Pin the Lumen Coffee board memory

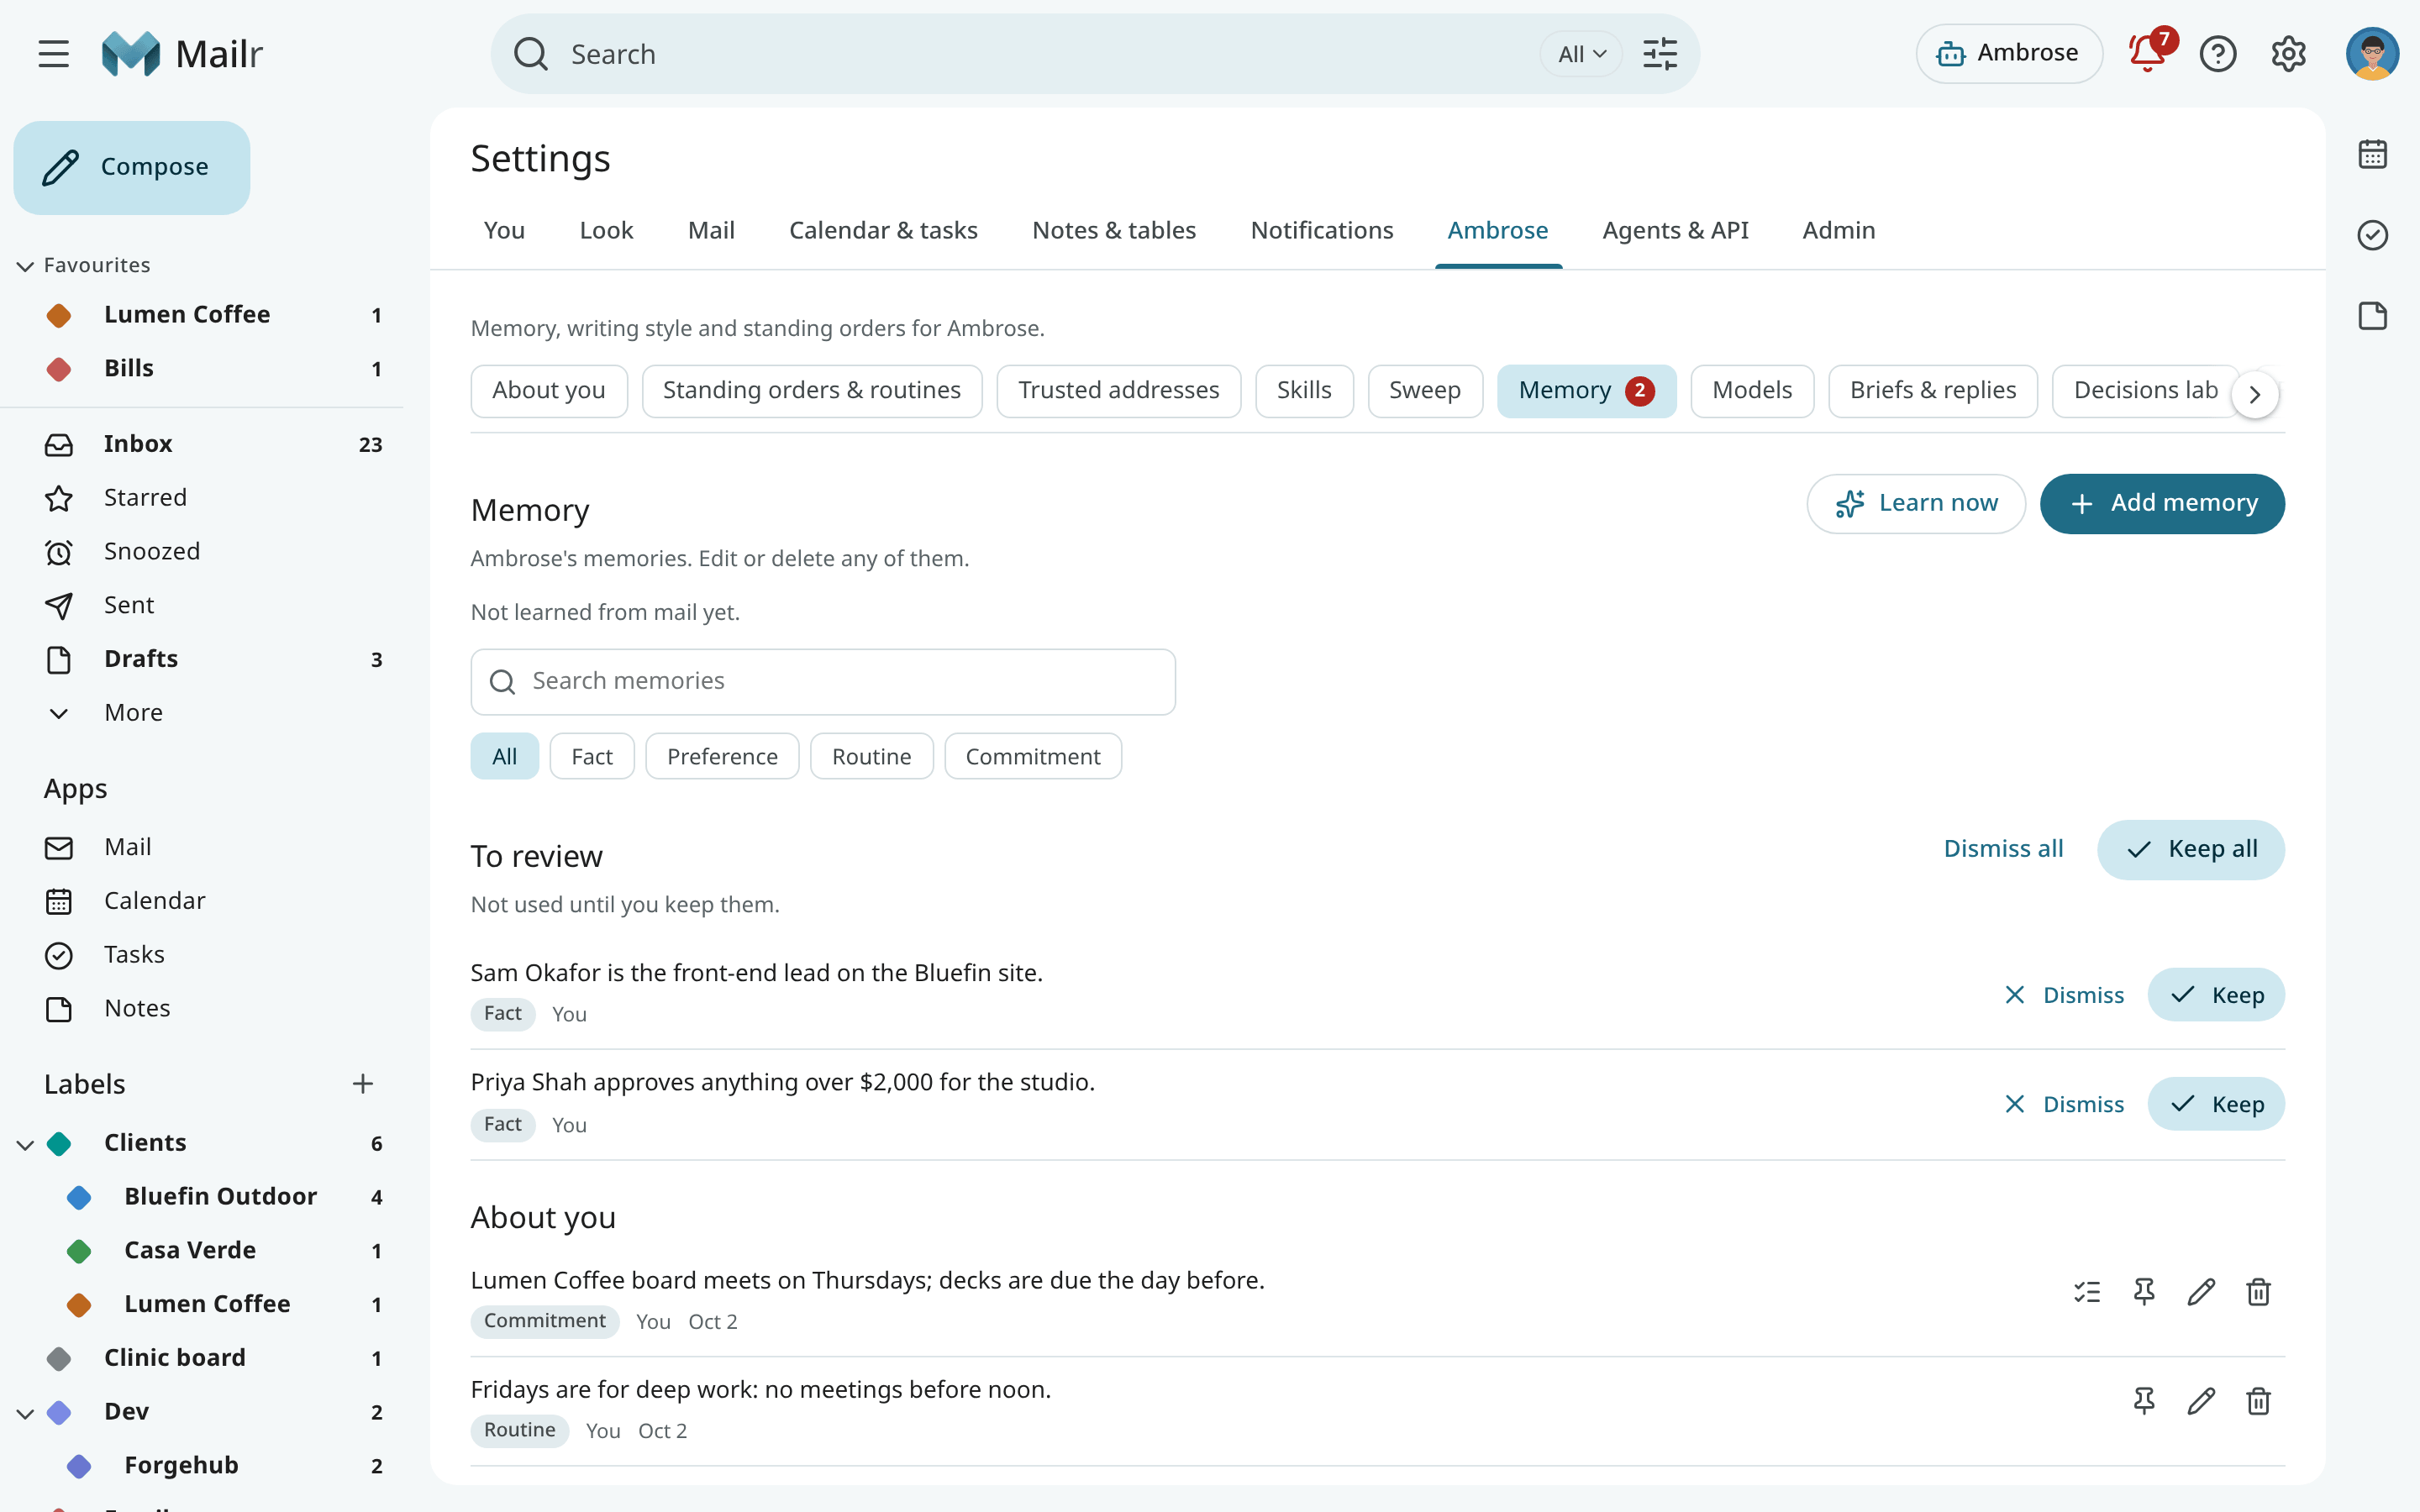(2144, 1292)
